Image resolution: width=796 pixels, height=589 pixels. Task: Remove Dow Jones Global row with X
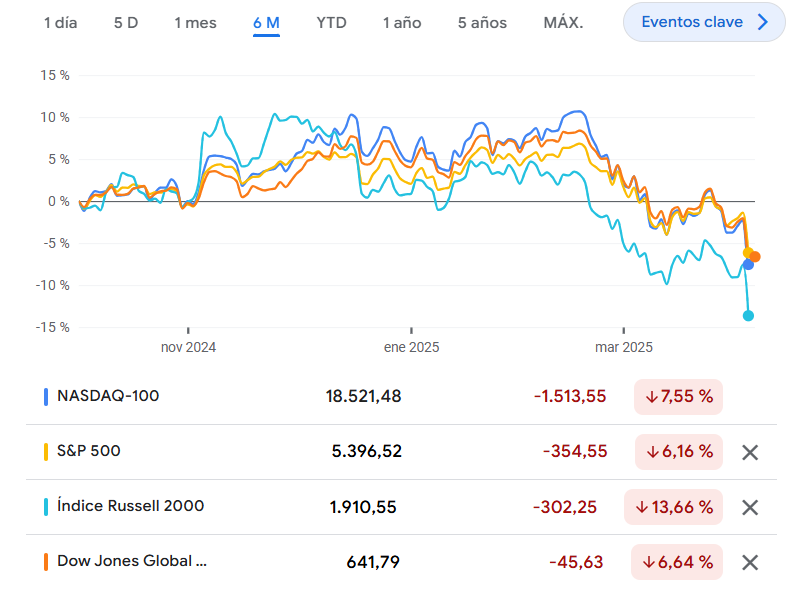pyautogui.click(x=750, y=562)
